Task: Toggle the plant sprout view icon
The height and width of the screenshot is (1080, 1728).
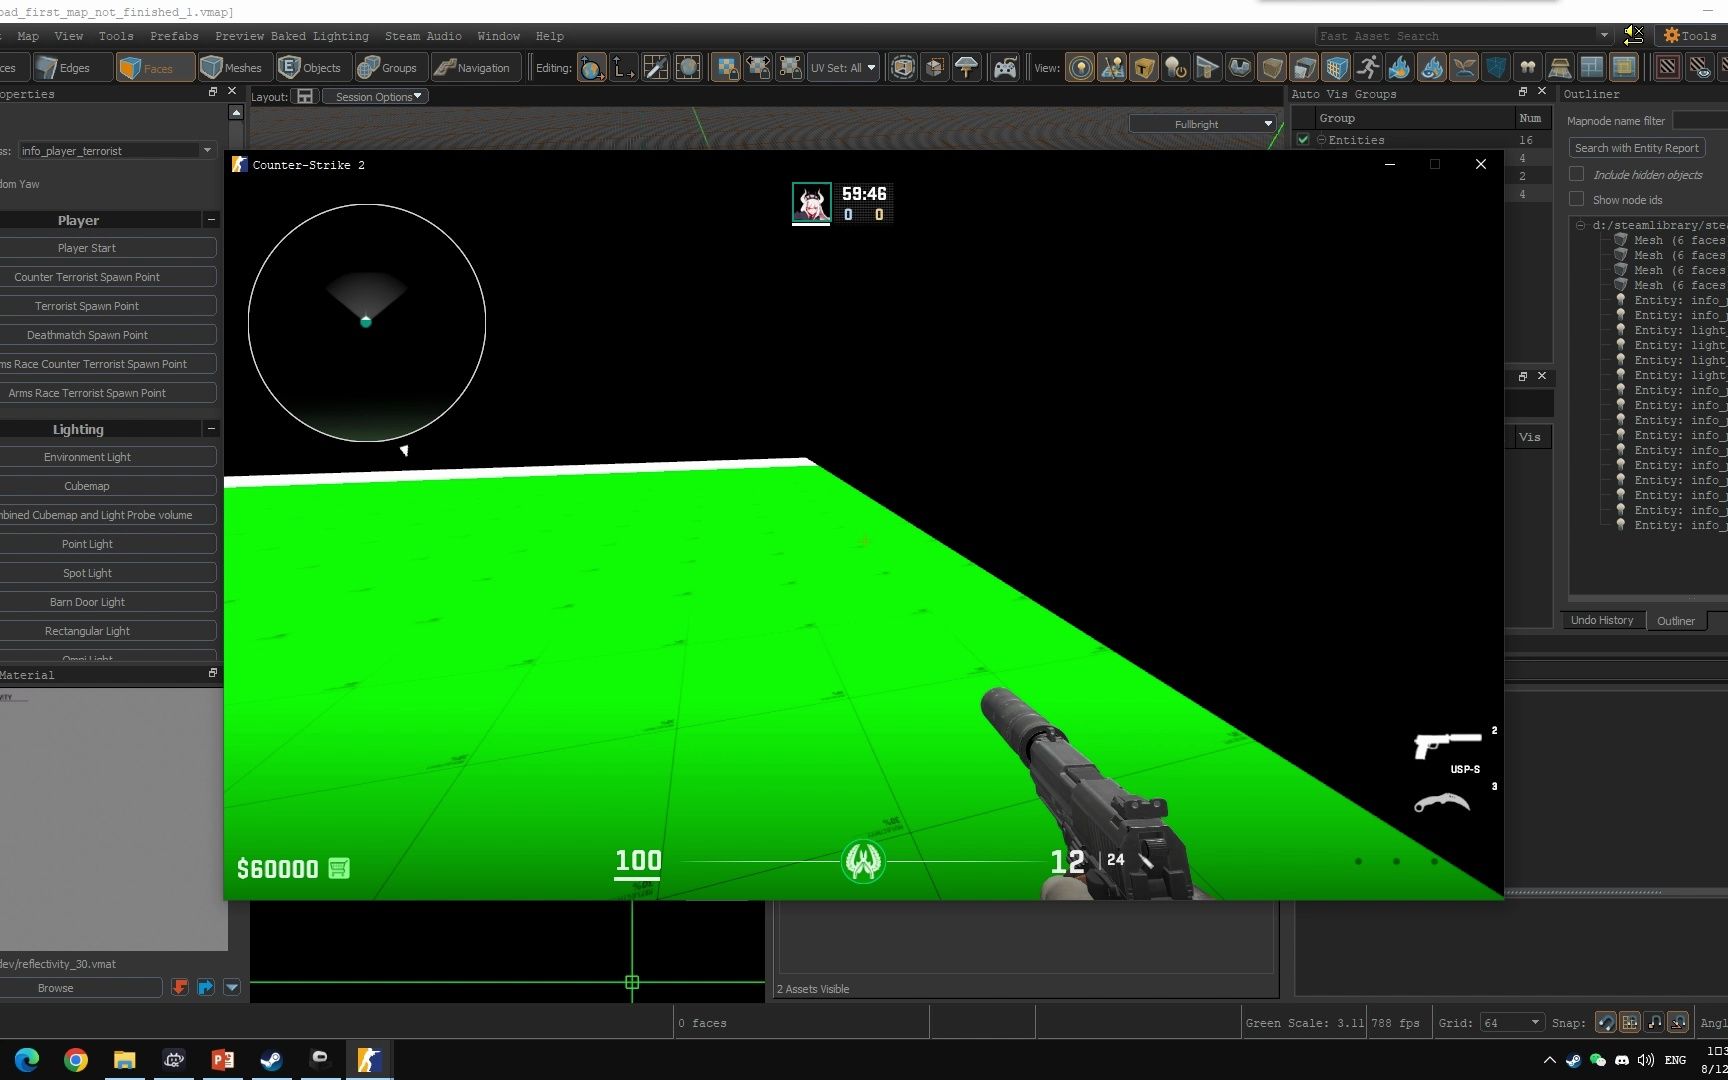Action: tap(1464, 68)
